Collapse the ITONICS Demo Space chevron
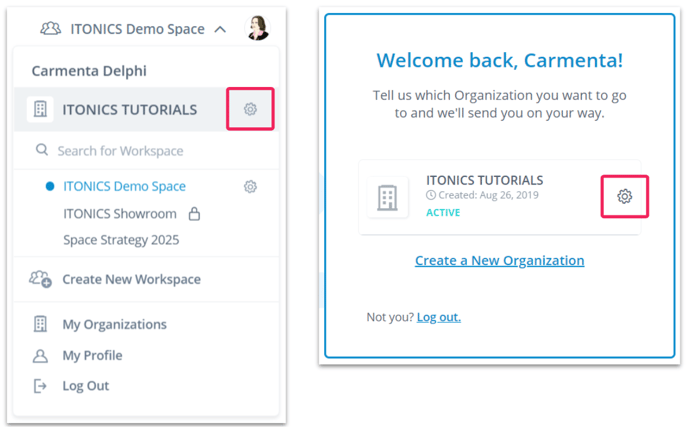 (220, 29)
